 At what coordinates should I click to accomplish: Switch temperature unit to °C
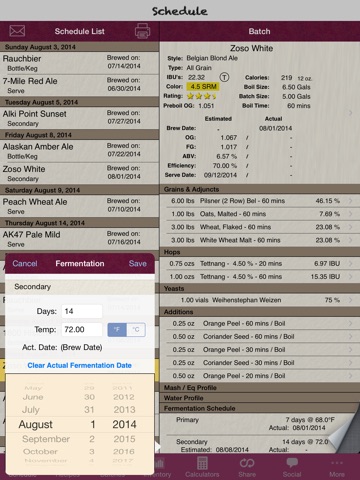136,329
